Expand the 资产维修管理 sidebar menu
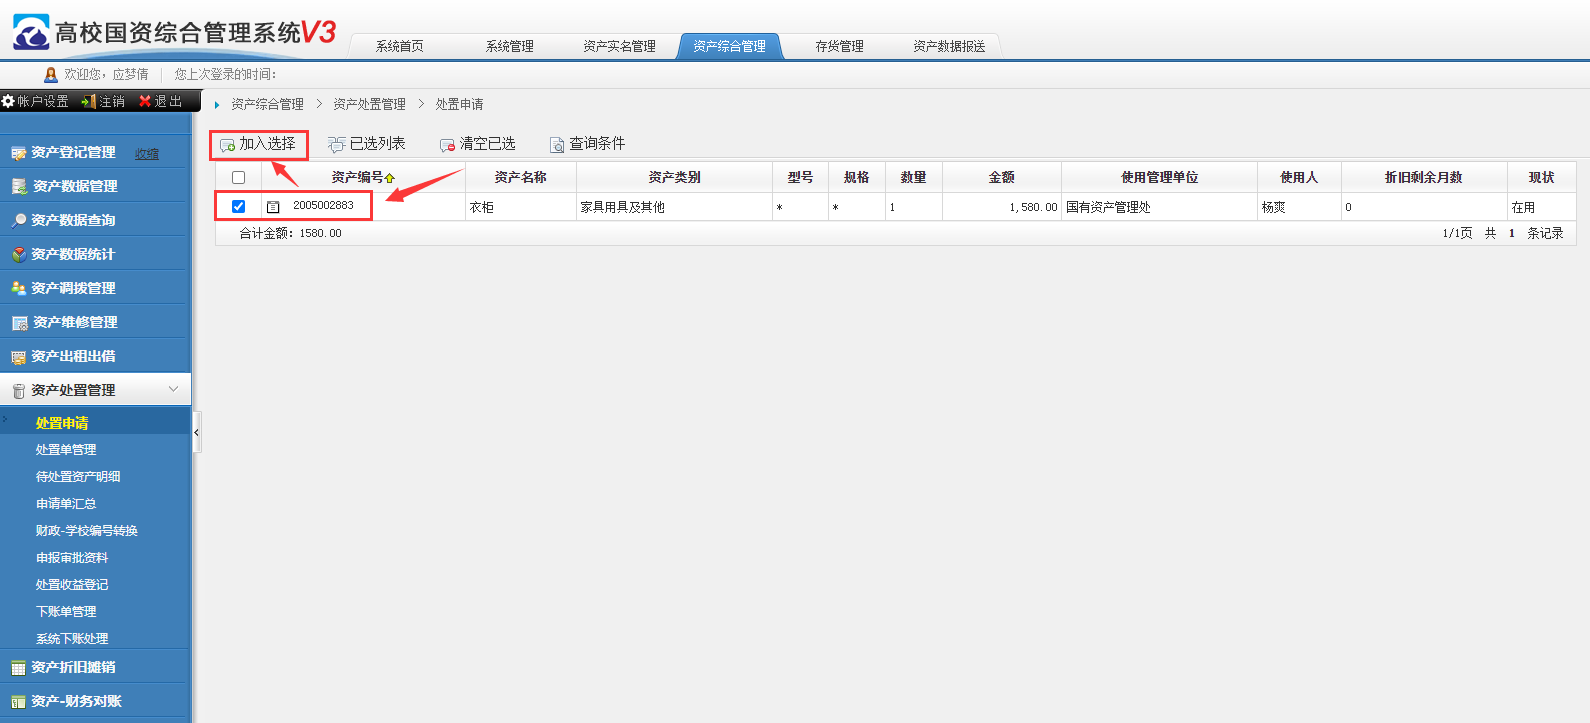This screenshot has height=723, width=1590. [75, 322]
